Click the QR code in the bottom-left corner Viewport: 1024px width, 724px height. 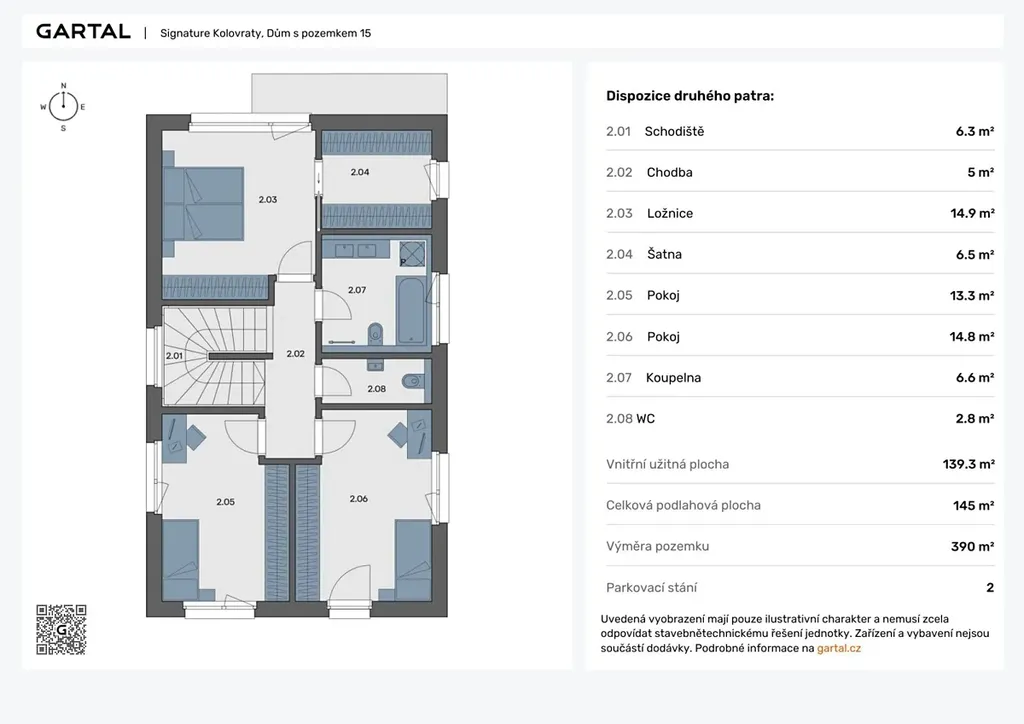point(61,630)
